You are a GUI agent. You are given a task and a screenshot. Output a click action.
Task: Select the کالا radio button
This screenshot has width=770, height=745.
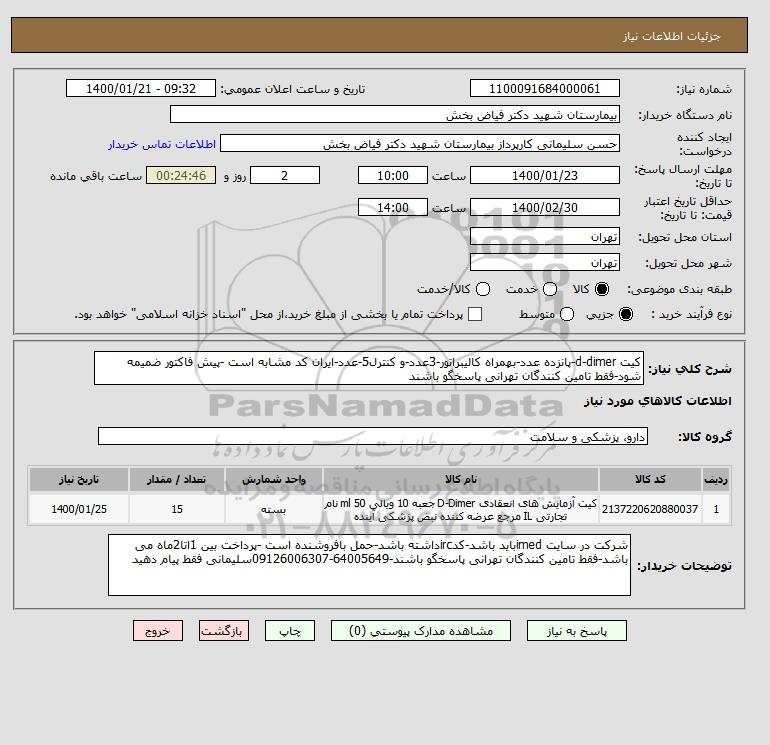[602, 289]
